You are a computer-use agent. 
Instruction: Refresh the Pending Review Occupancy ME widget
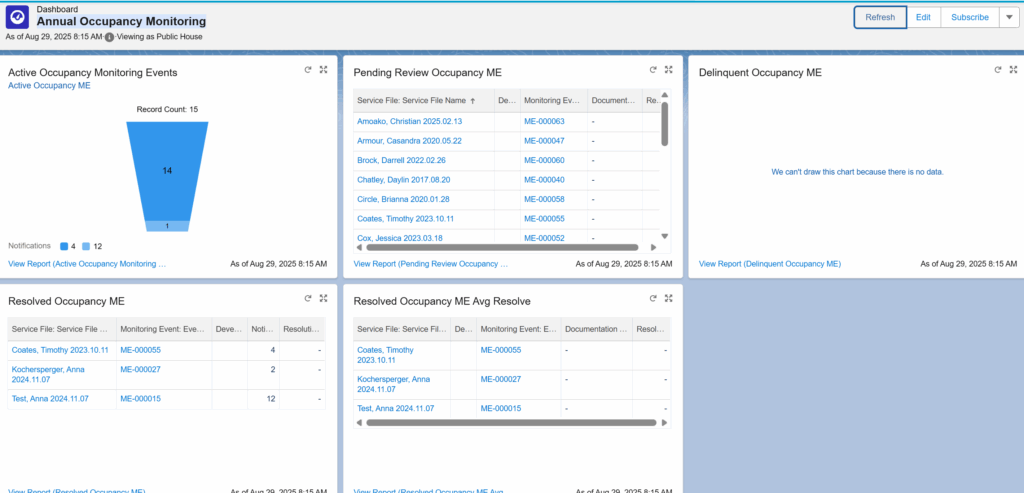click(652, 70)
